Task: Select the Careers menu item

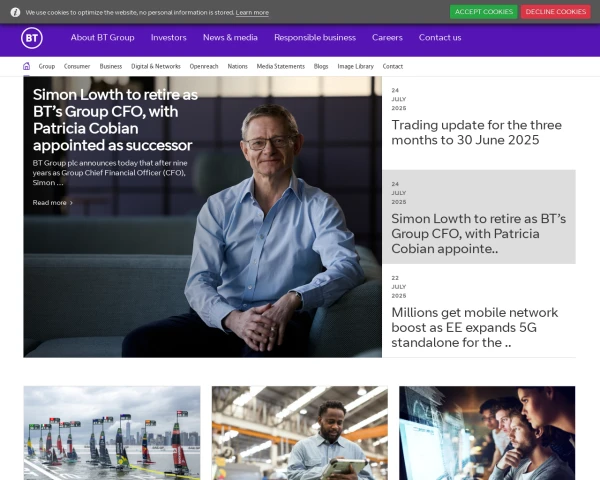Action: click(x=387, y=38)
